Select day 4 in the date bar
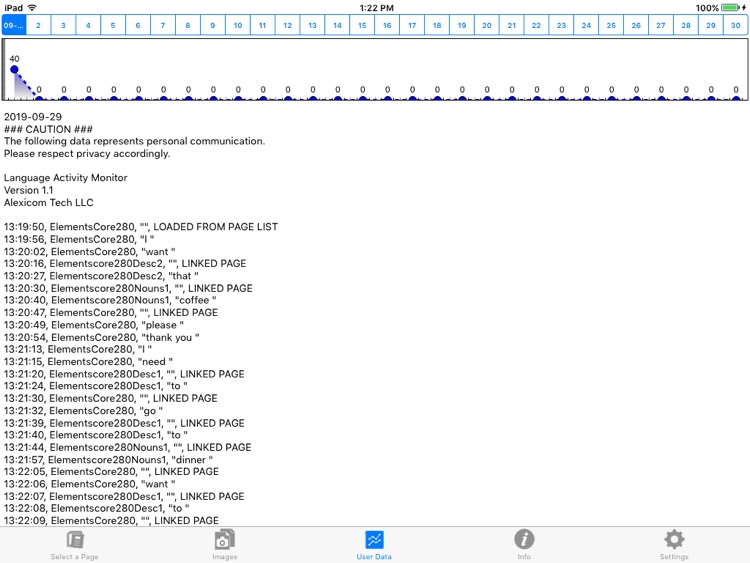Viewport: 750px width, 563px height. click(88, 25)
